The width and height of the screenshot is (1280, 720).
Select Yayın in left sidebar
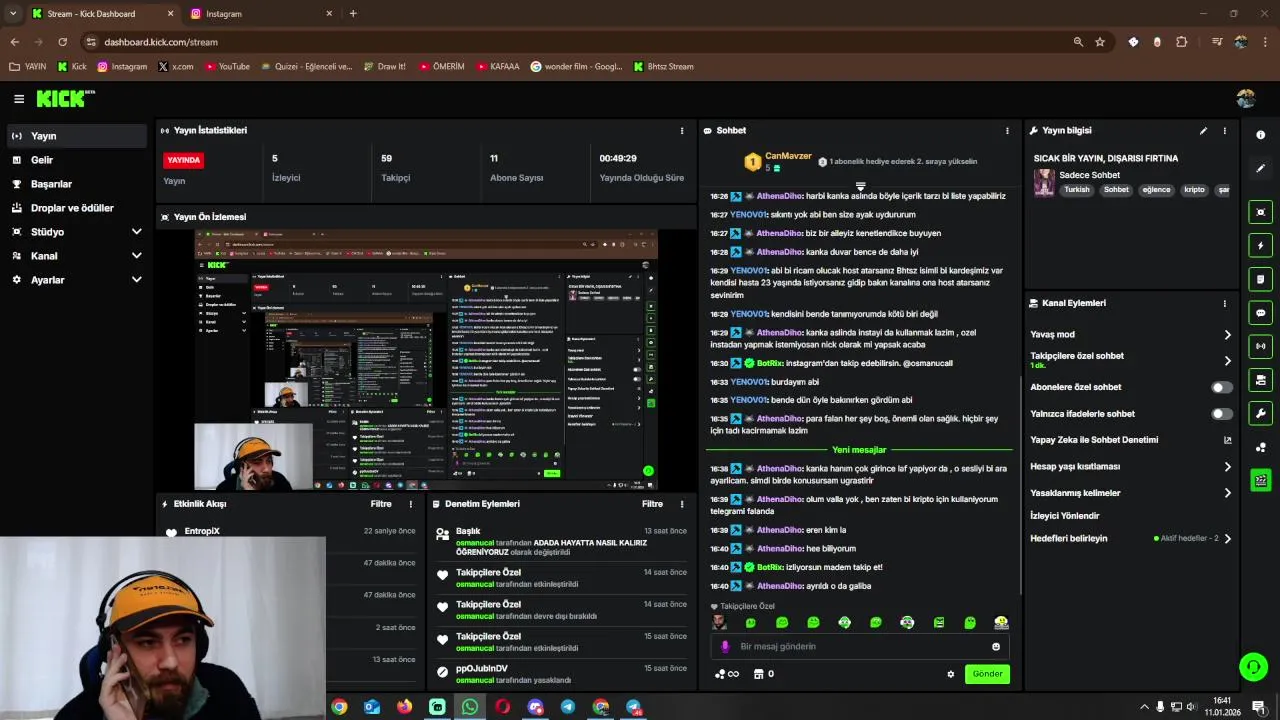(76, 136)
